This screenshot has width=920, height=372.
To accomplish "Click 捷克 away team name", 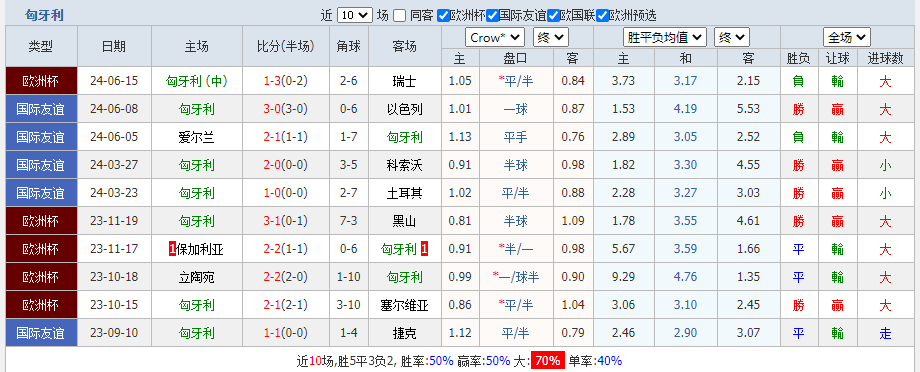I will point(404,333).
